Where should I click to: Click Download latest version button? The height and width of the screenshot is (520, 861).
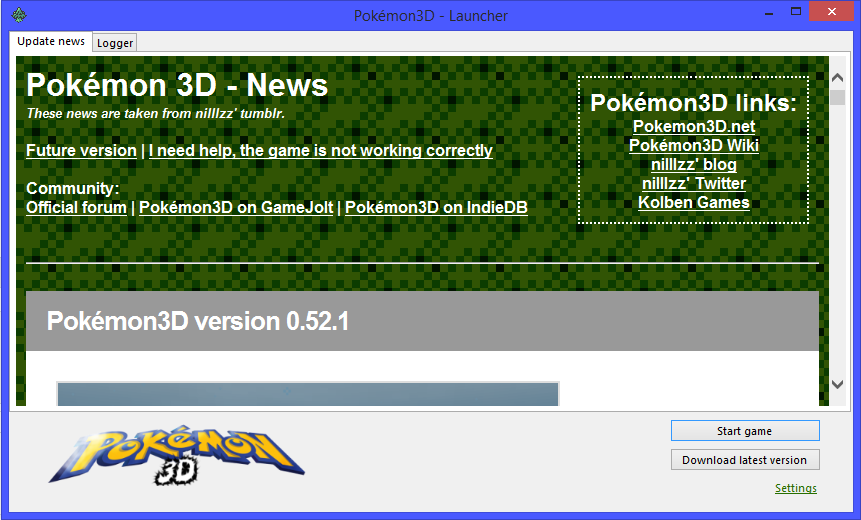[x=744, y=460]
